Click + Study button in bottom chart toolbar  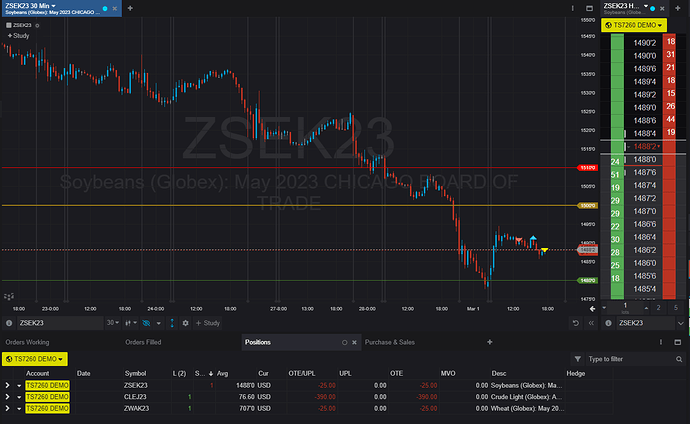click(208, 323)
